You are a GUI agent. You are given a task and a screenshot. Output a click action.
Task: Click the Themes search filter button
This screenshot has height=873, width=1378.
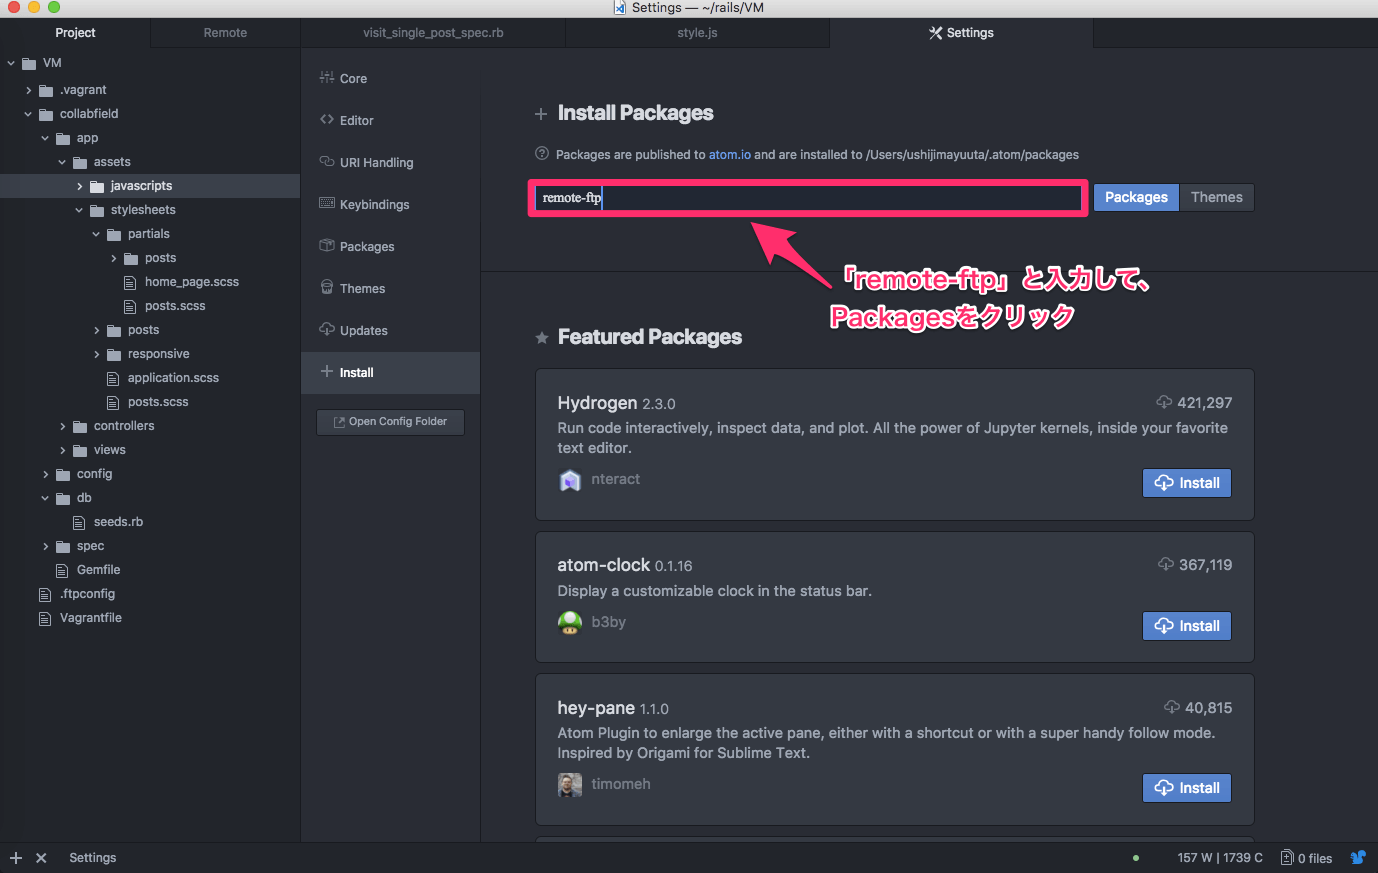pos(1216,197)
